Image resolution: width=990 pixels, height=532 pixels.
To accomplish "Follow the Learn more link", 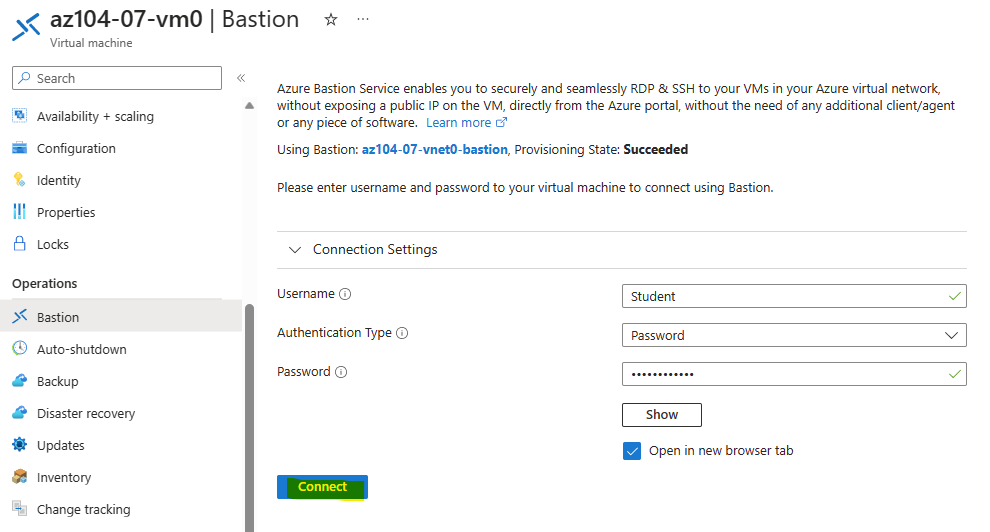I will coord(458,122).
